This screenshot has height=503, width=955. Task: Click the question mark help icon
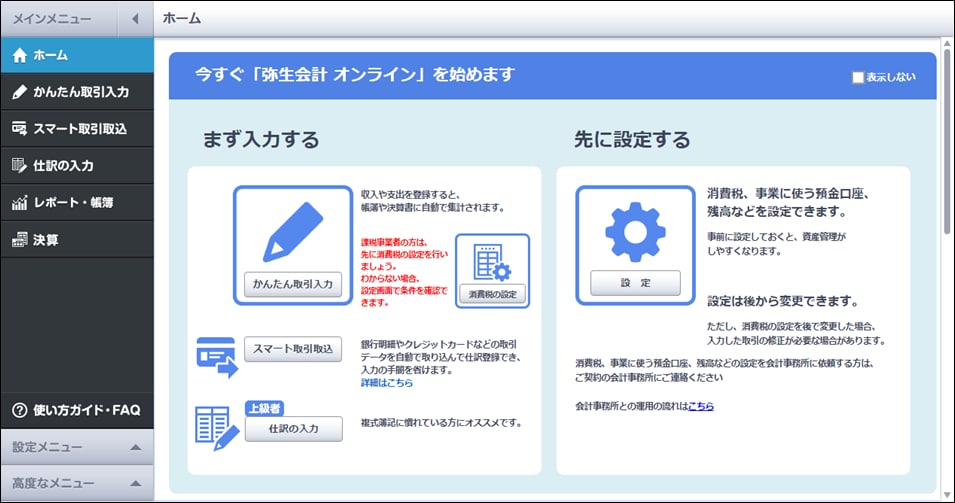19,410
